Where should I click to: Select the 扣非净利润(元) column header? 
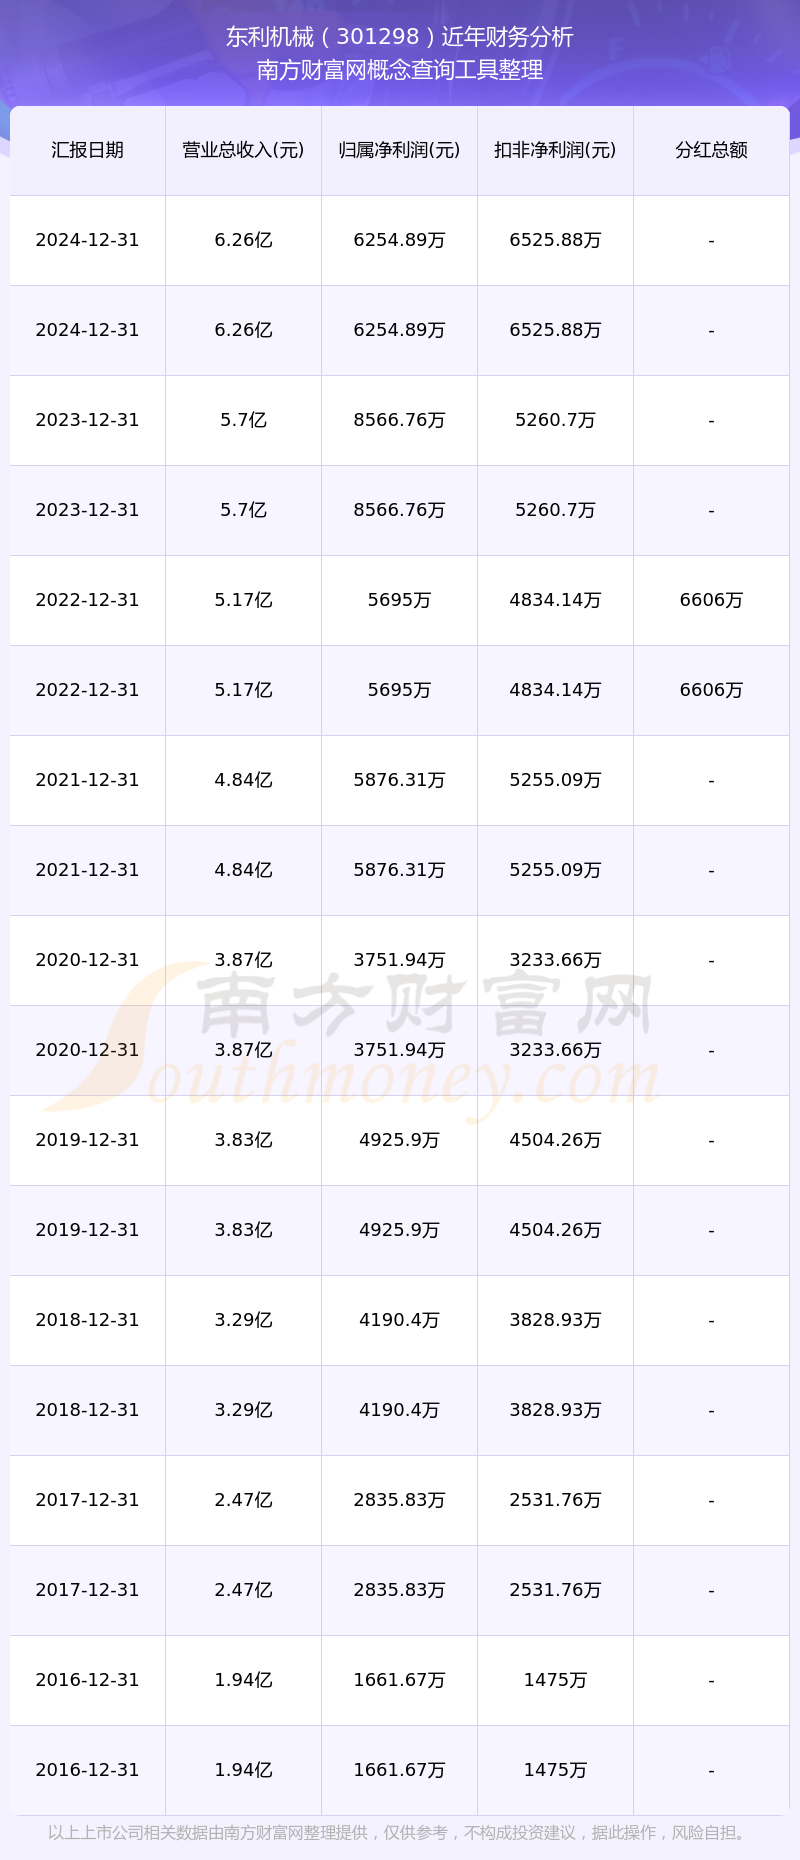[x=555, y=150]
